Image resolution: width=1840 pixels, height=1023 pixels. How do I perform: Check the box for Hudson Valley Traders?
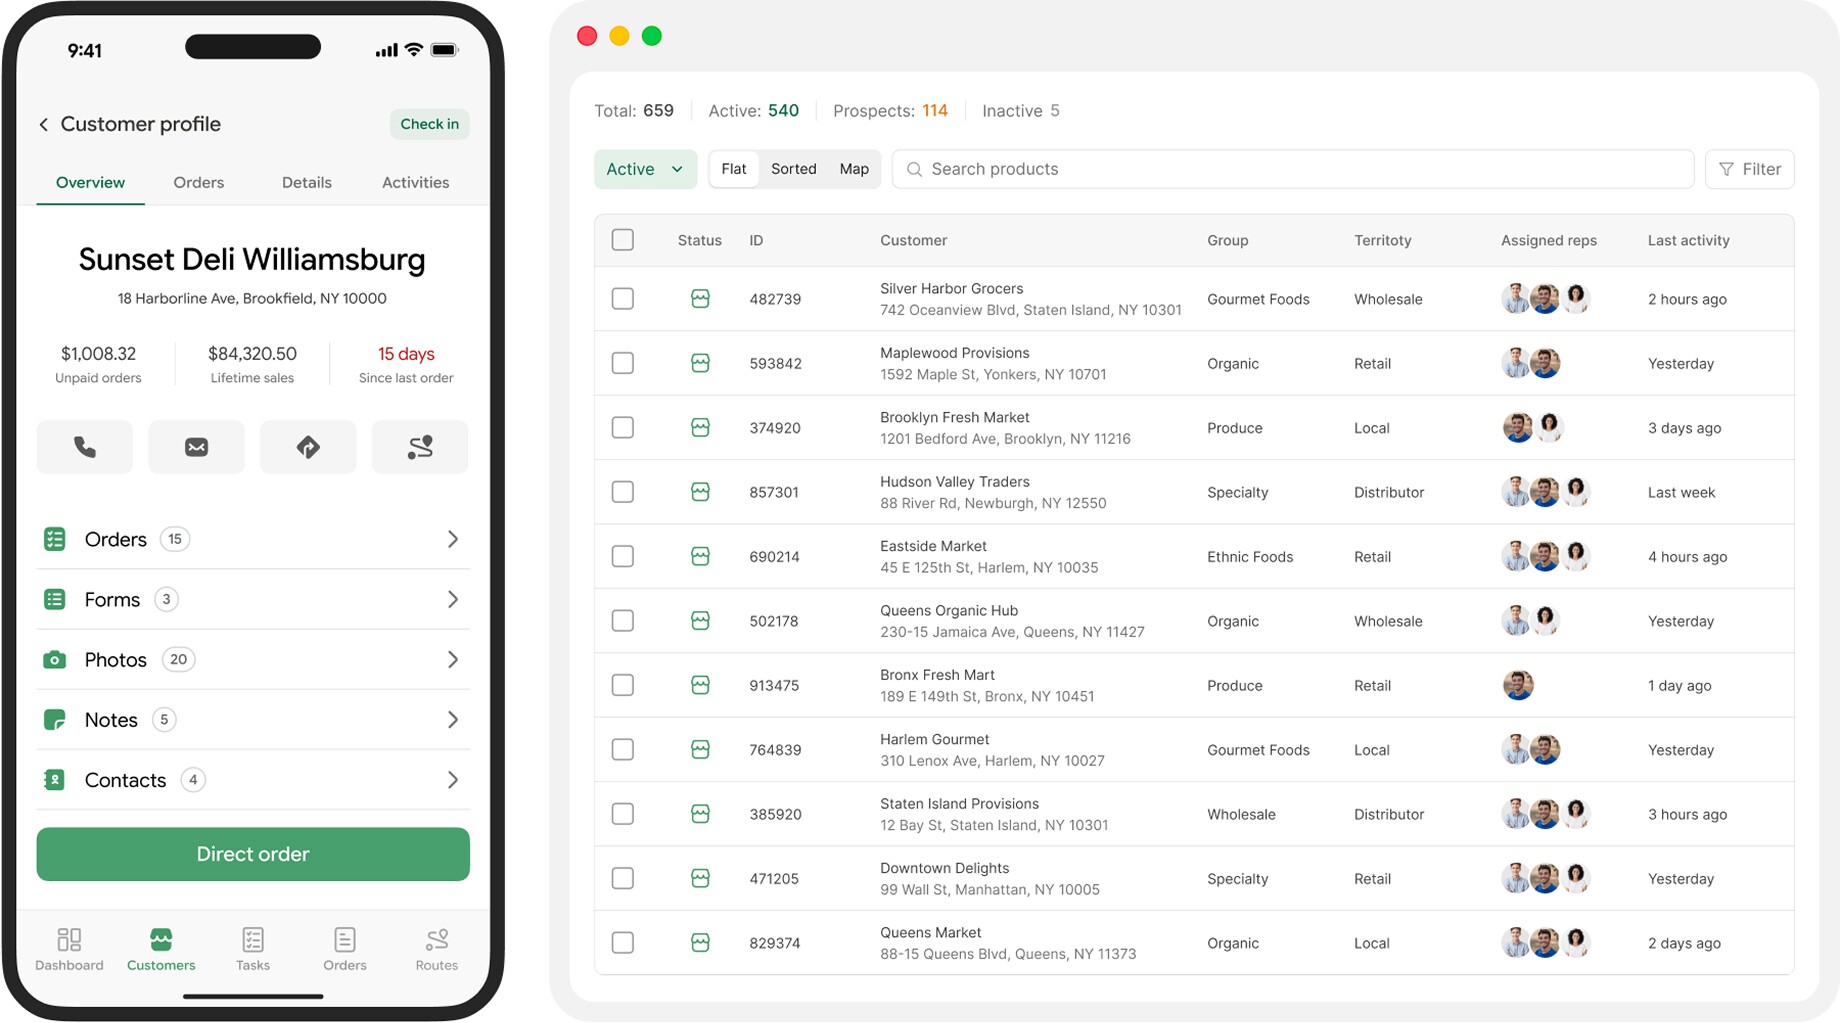623,492
